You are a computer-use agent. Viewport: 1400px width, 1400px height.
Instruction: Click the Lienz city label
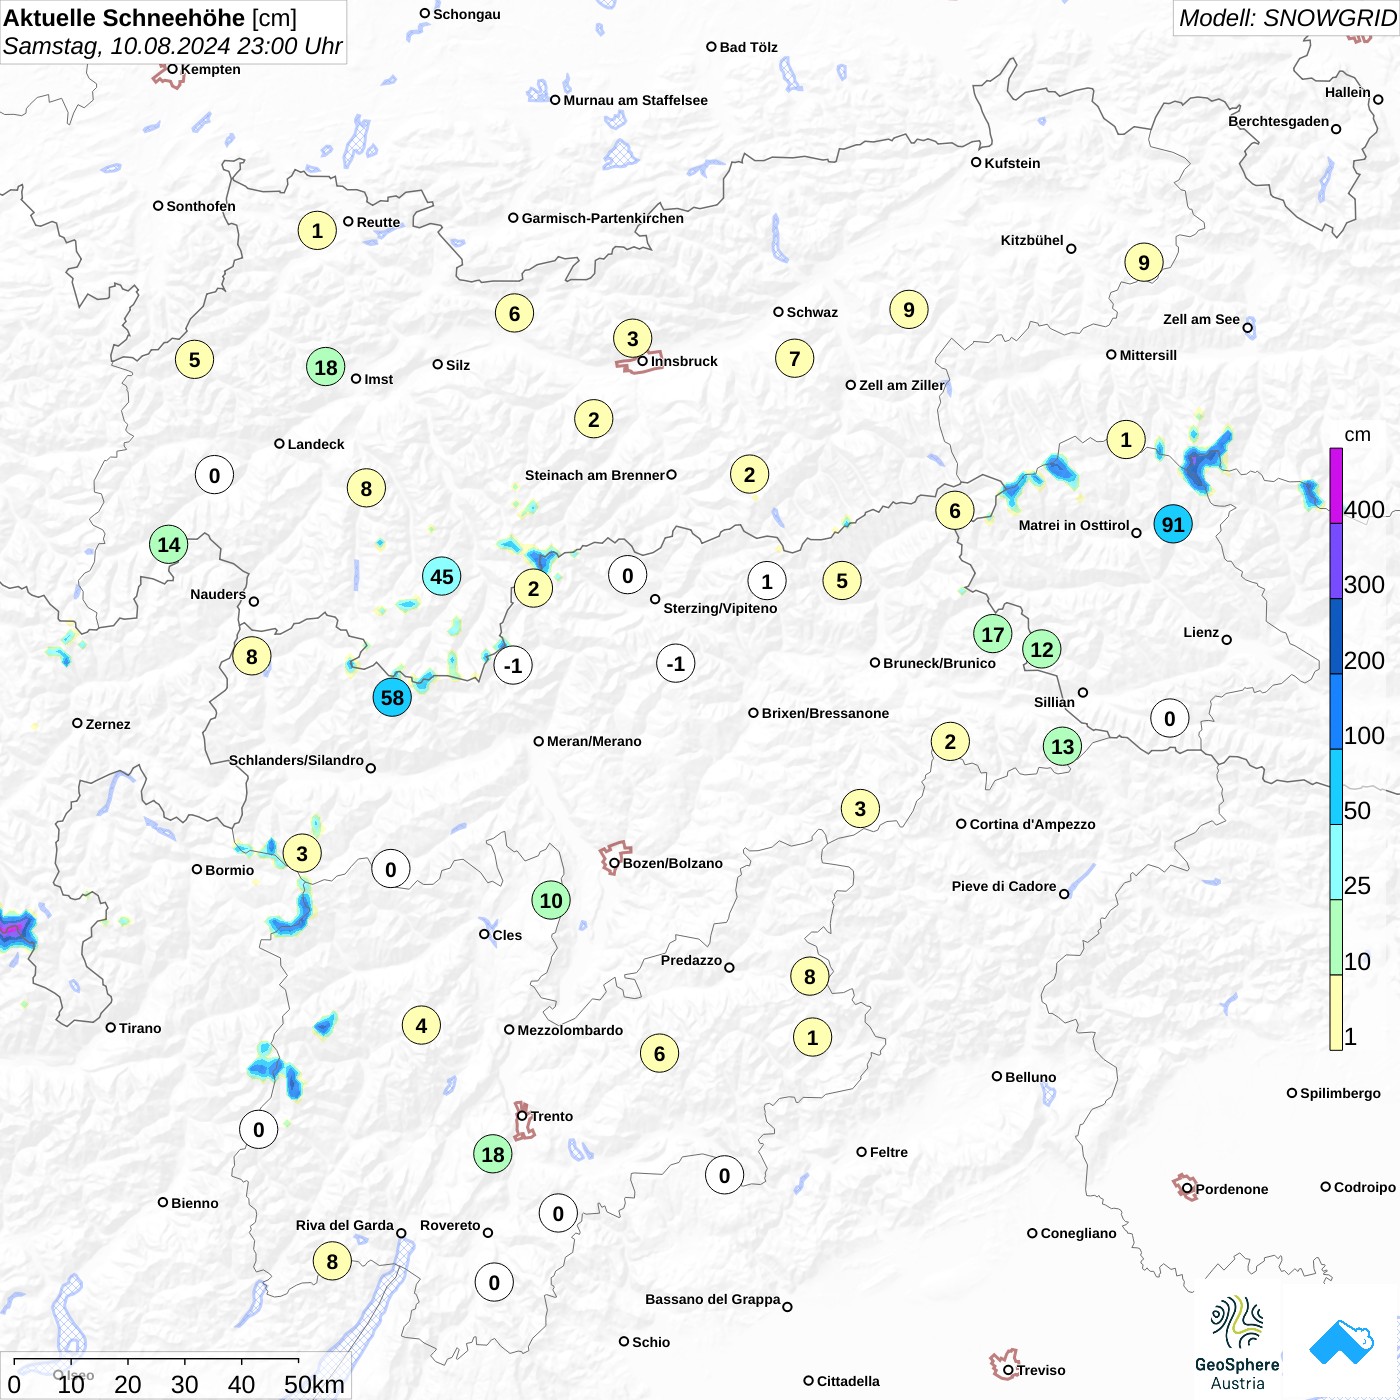coord(1201,632)
